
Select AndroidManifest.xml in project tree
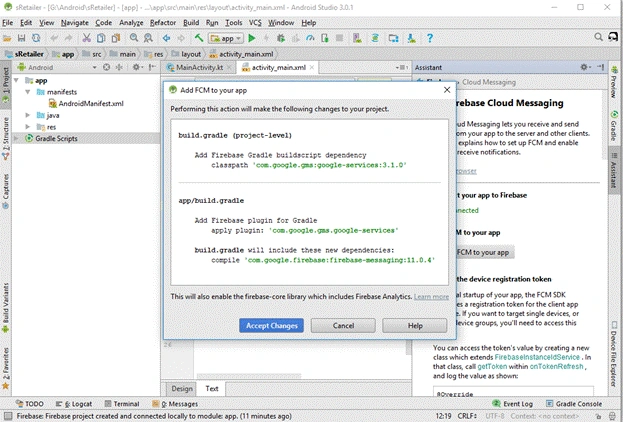86,104
